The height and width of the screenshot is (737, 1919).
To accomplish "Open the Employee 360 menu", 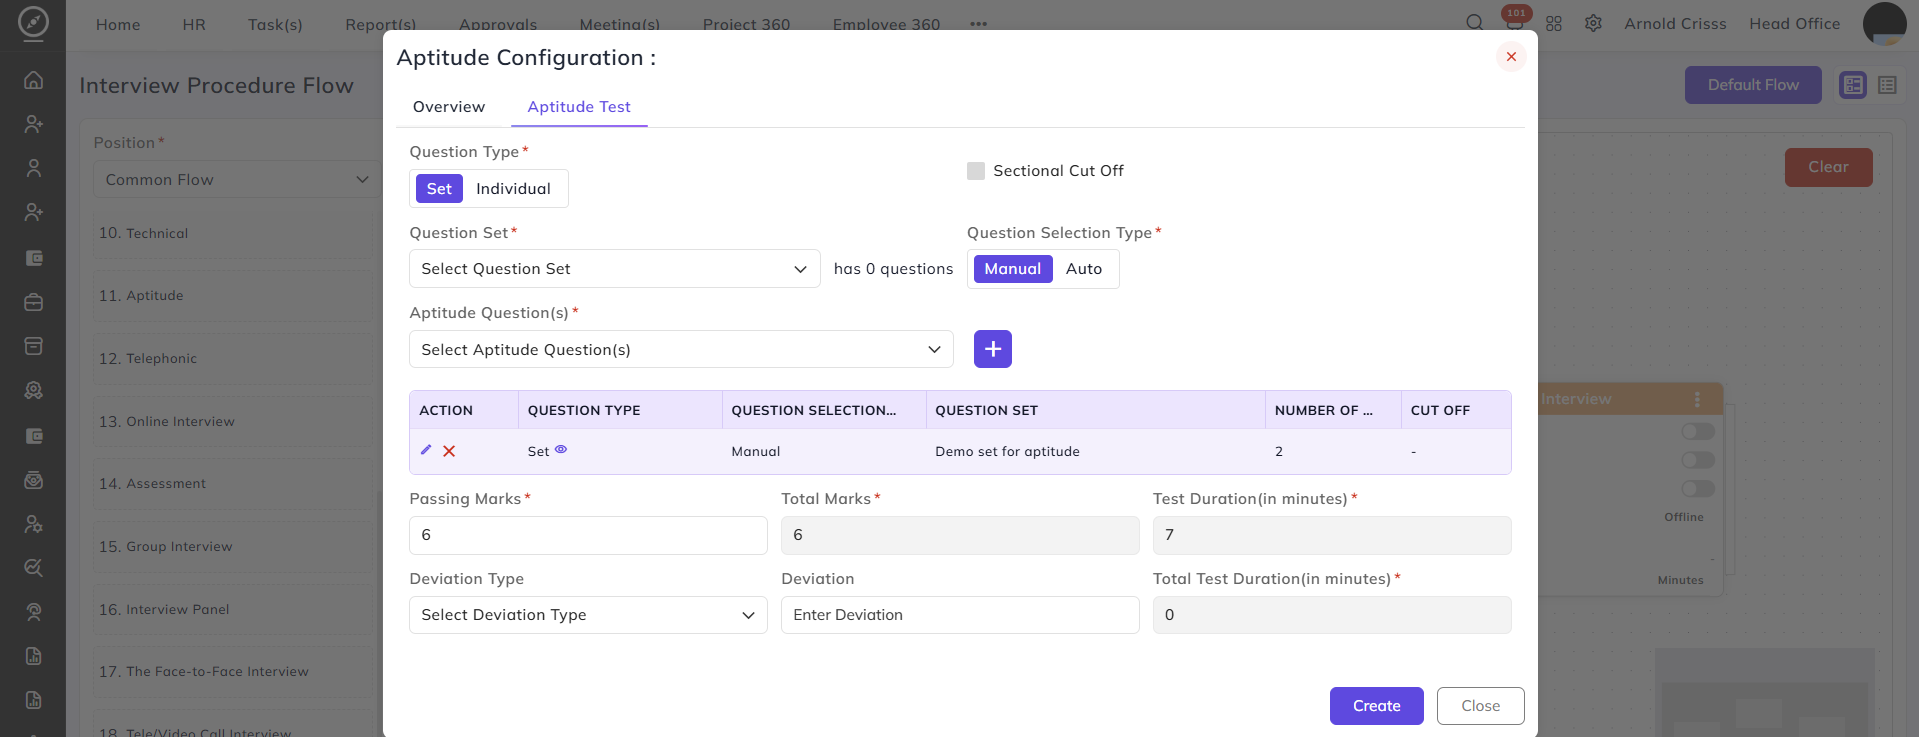I will tap(886, 24).
